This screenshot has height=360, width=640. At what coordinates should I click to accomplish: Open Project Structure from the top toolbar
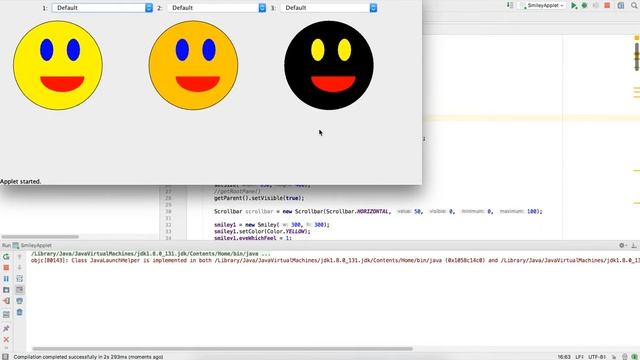pyautogui.click(x=621, y=6)
